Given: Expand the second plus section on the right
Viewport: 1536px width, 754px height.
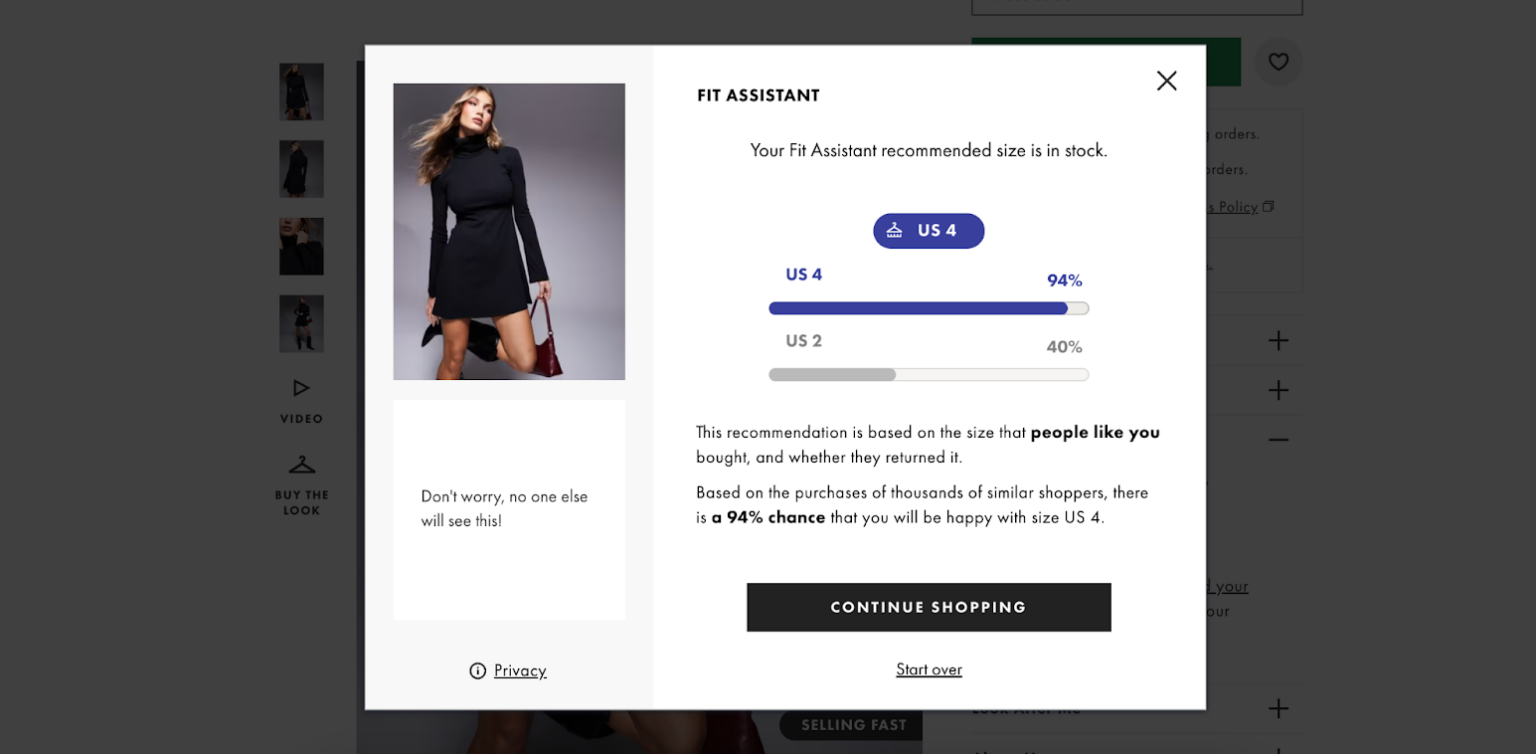Looking at the screenshot, I should (1278, 390).
